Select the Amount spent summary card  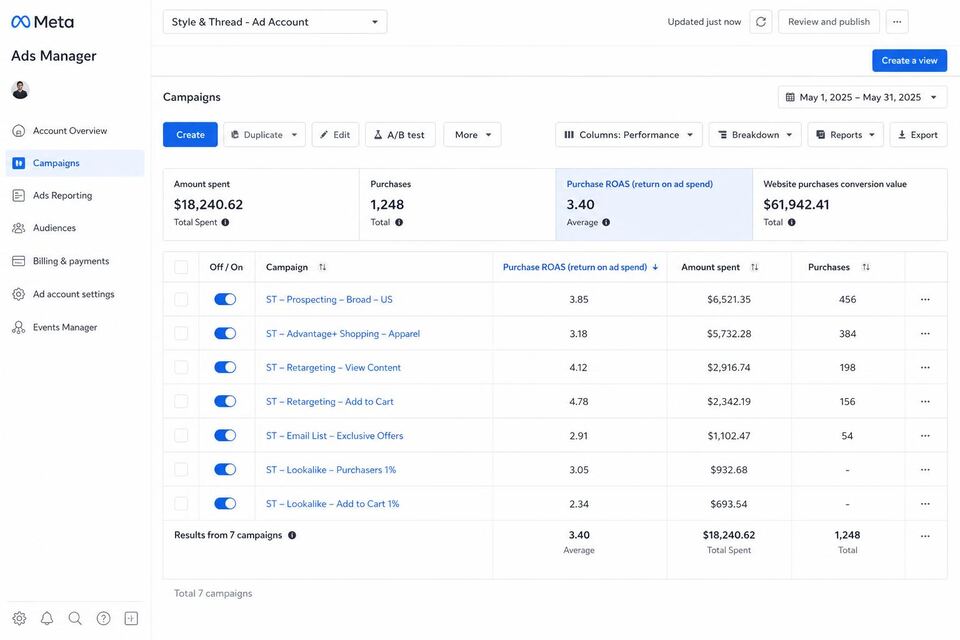(261, 205)
